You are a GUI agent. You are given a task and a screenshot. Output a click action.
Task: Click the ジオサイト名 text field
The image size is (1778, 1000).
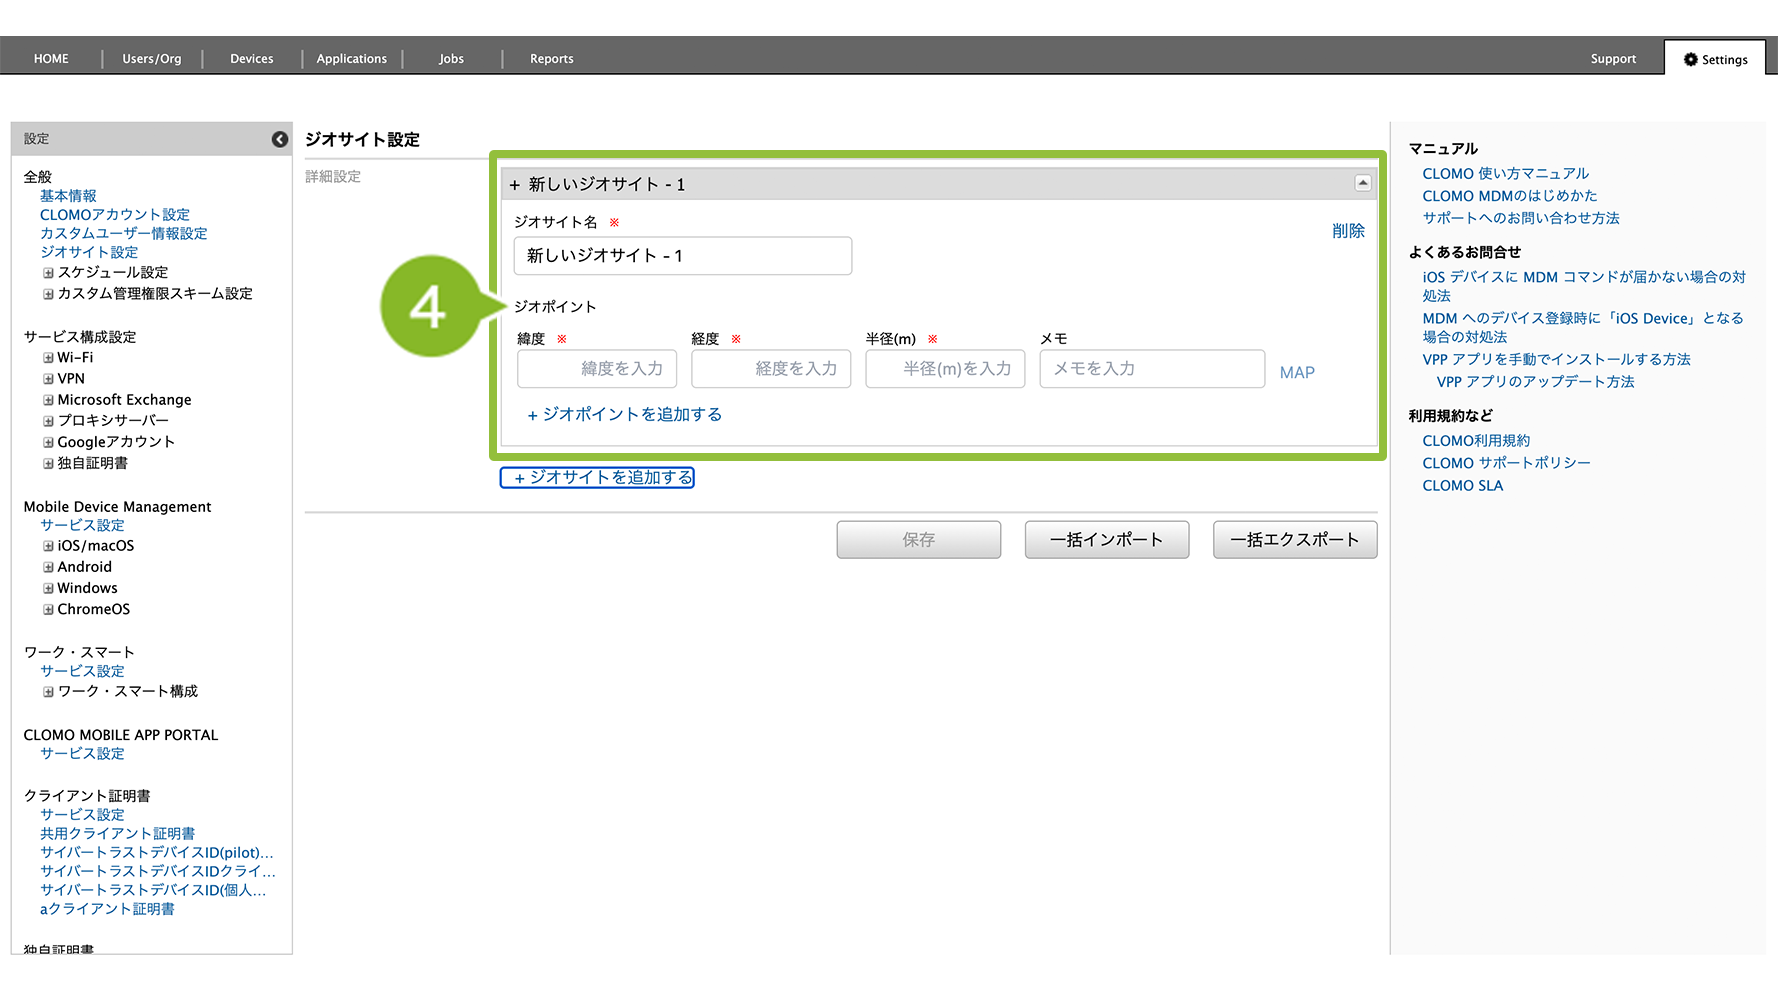(682, 256)
